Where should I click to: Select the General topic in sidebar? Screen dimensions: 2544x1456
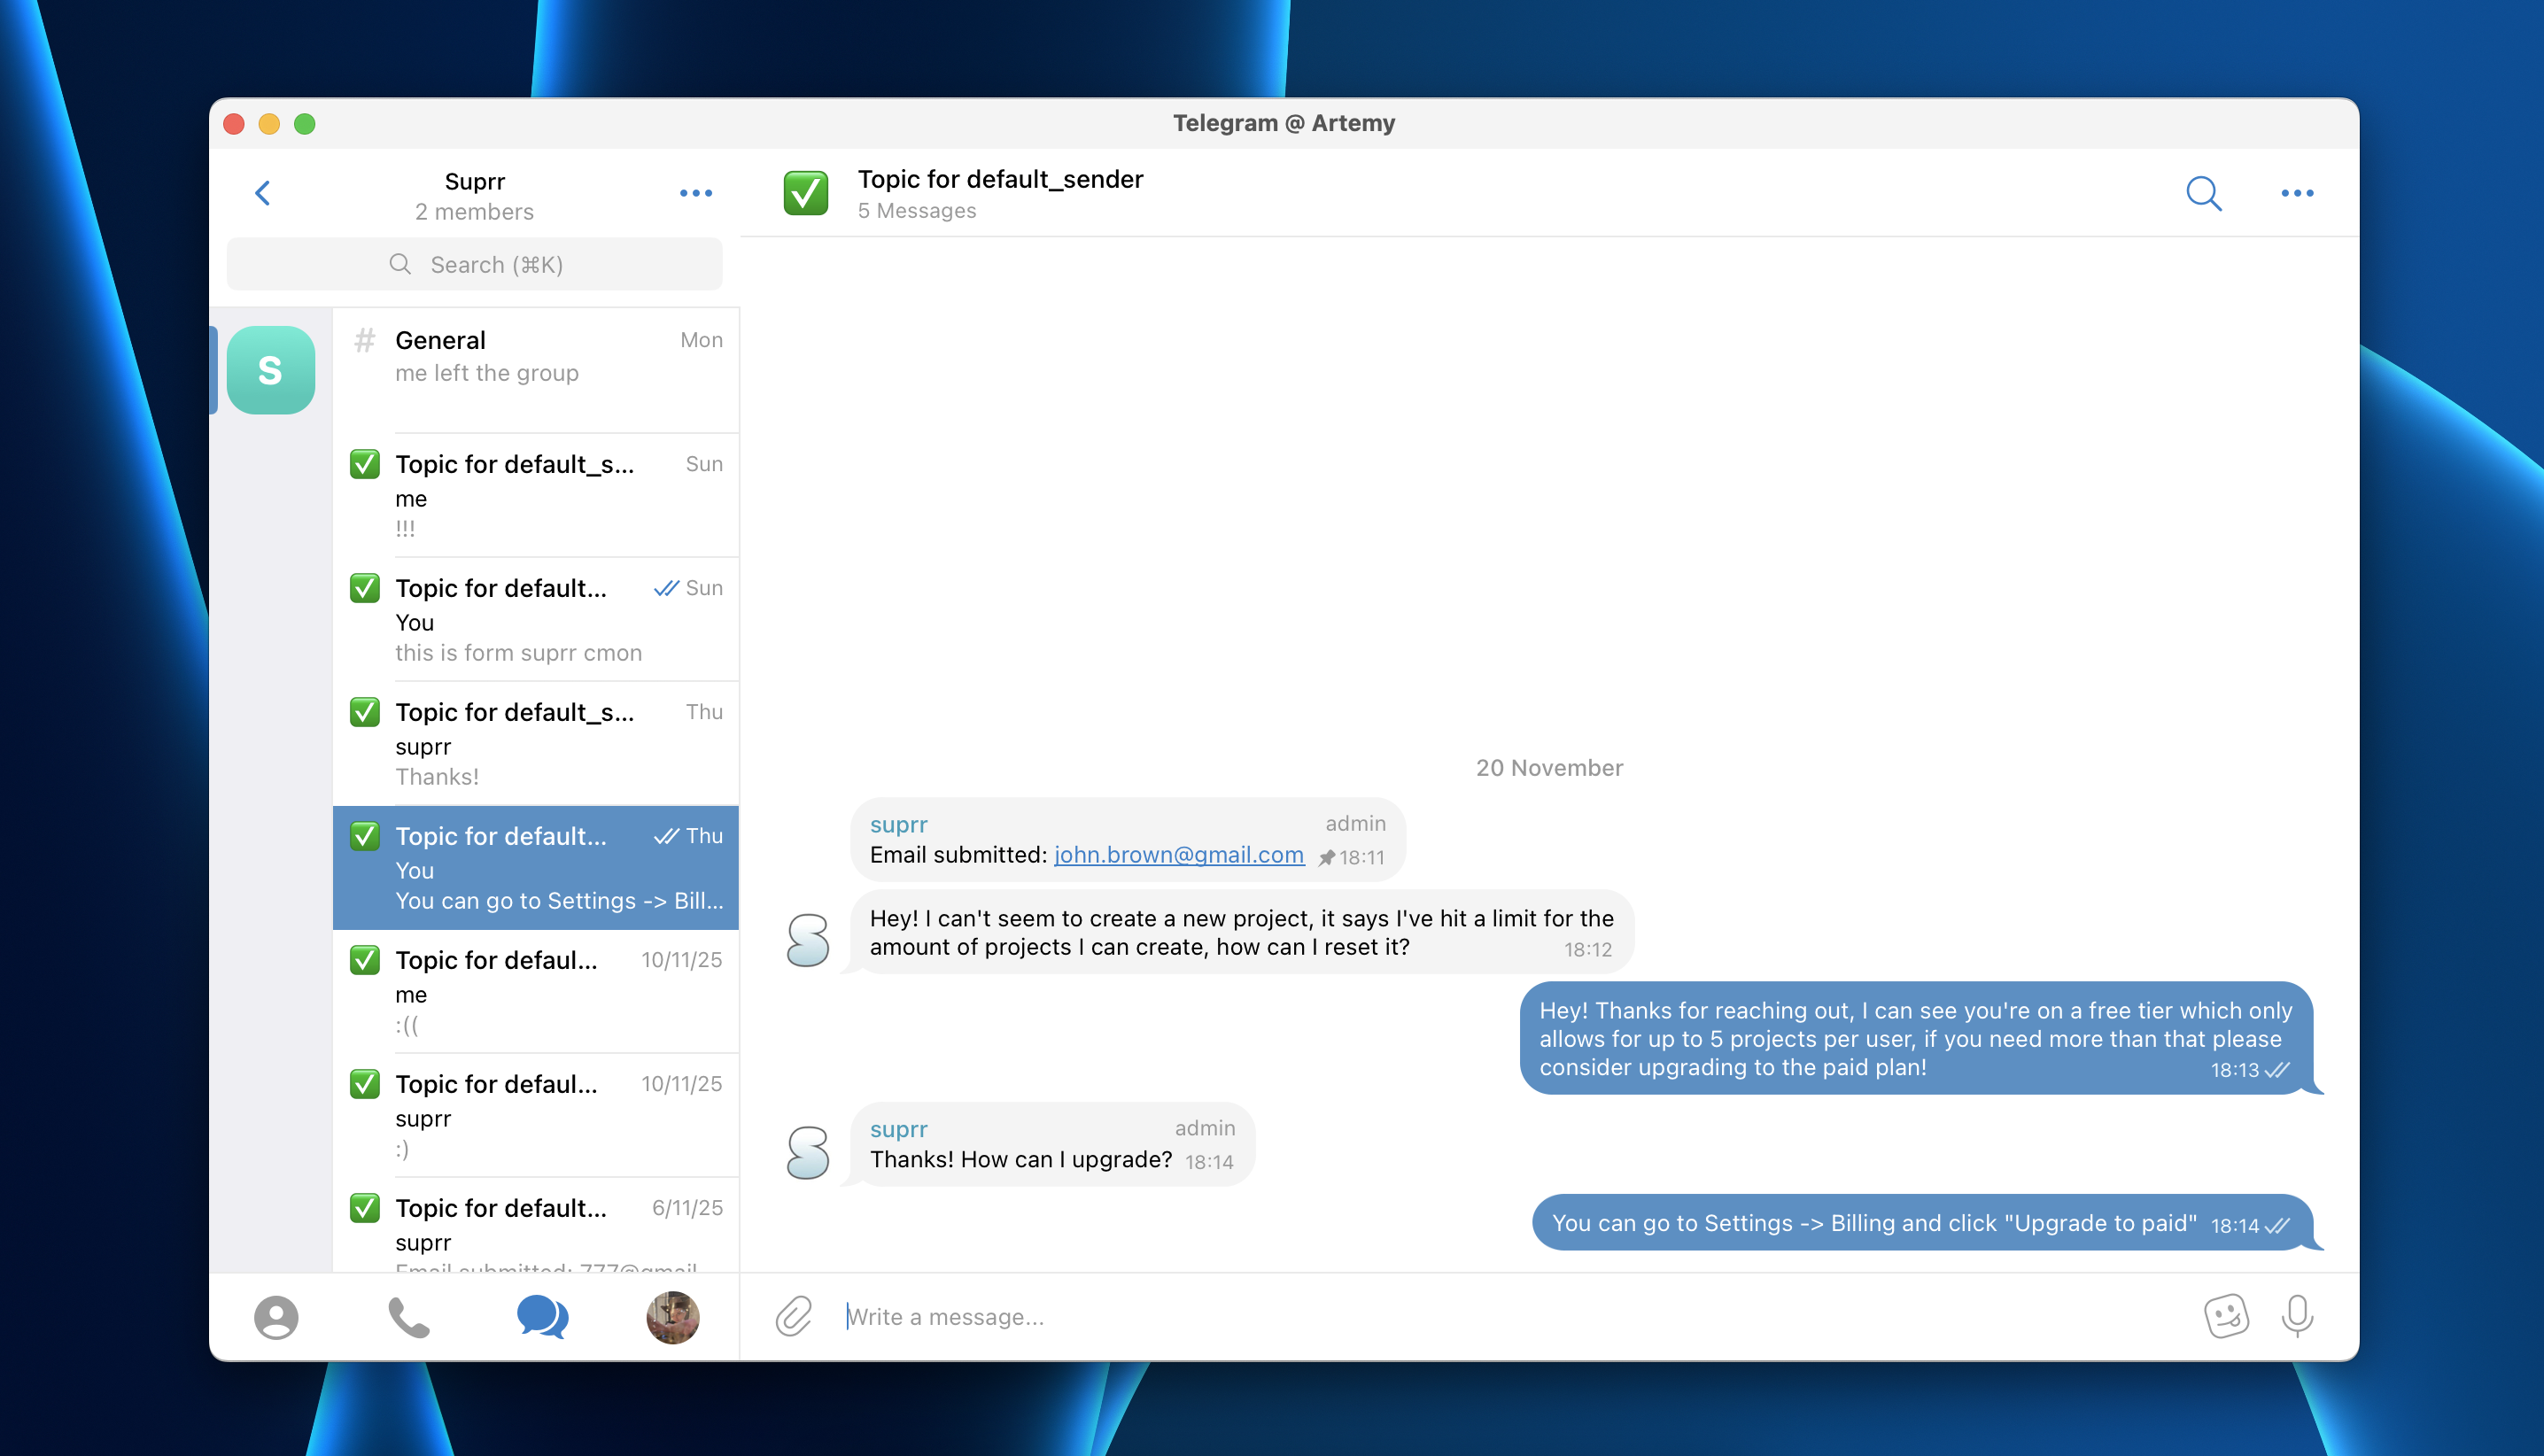537,356
